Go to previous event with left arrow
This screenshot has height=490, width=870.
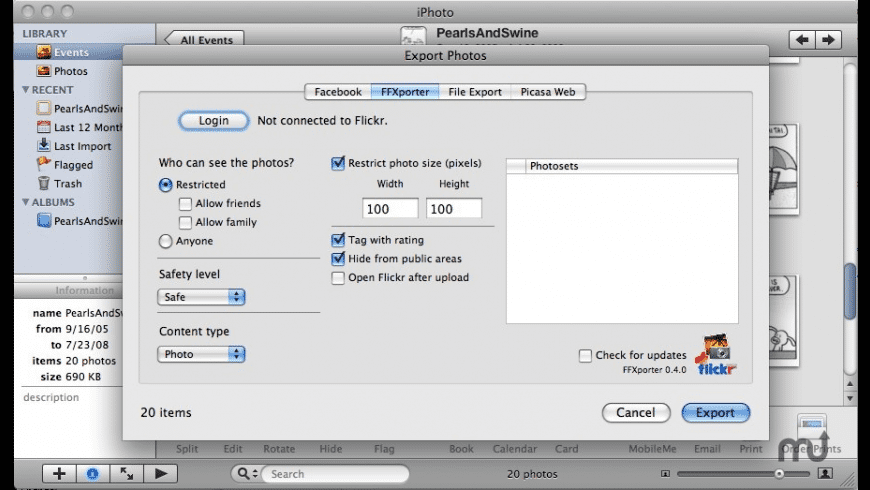[802, 39]
